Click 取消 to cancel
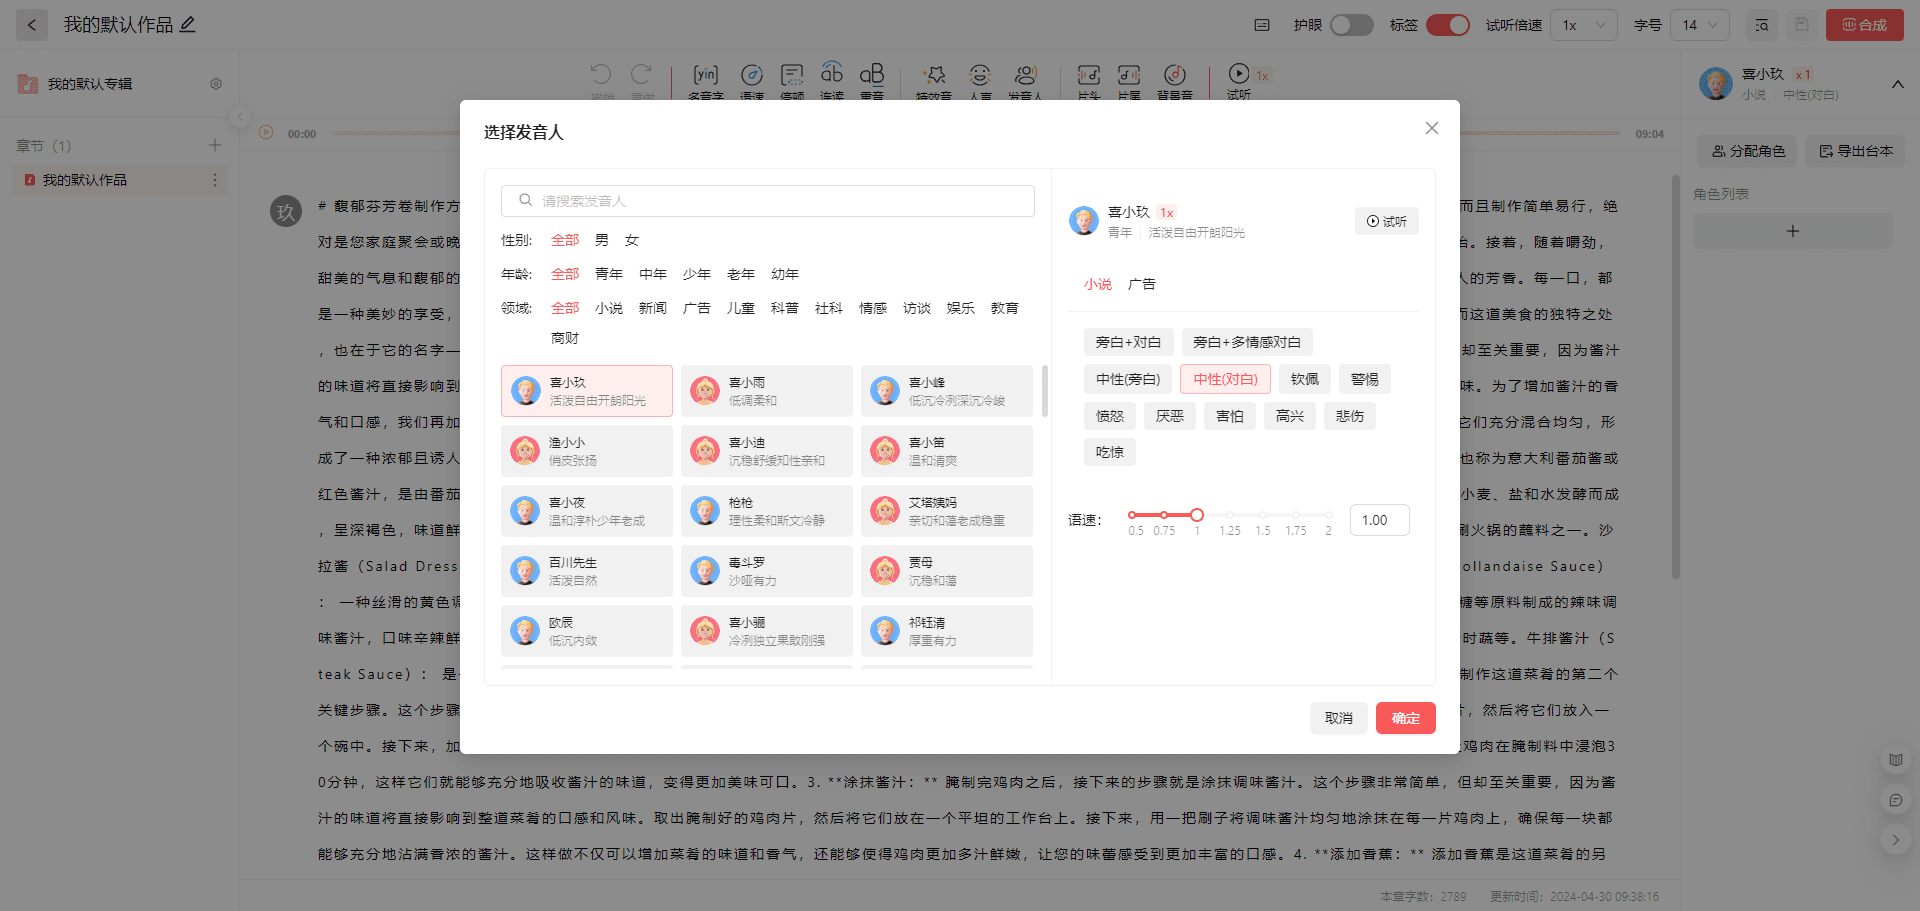1920x911 pixels. coord(1339,718)
